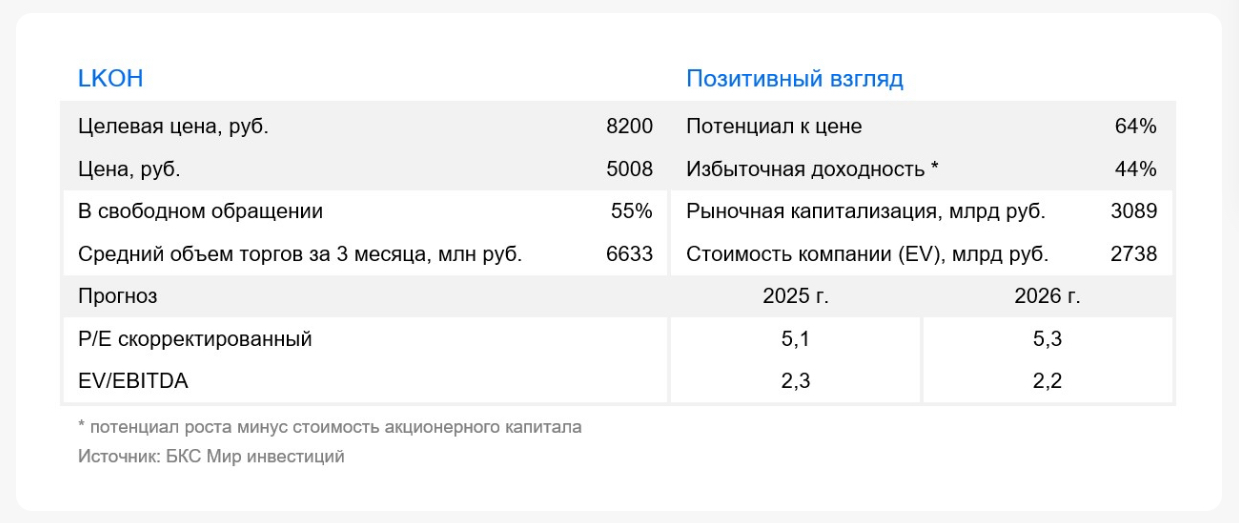The width and height of the screenshot is (1239, 523).
Task: Click the Потенциал к цене label
Action: pyautogui.click(x=774, y=127)
